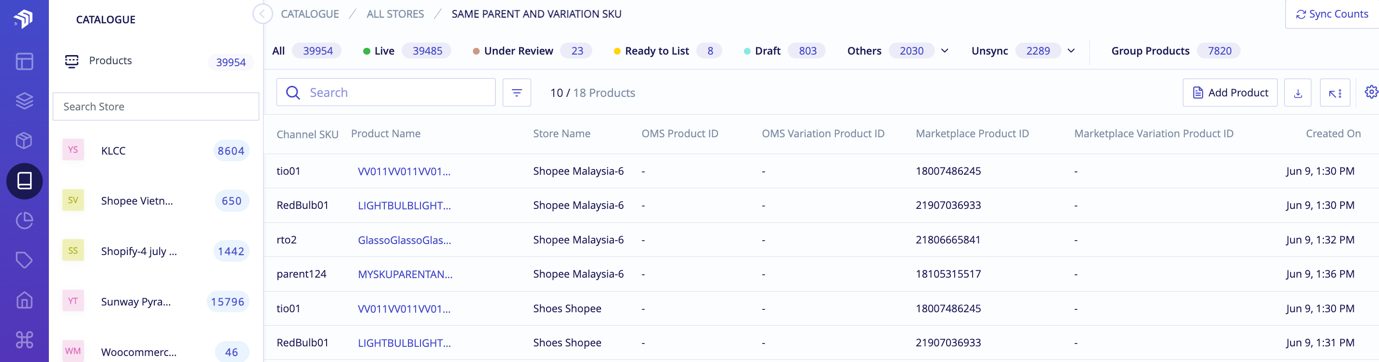The height and width of the screenshot is (362, 1379).
Task: Click the 8604 count badge for KLCC
Action: point(231,151)
